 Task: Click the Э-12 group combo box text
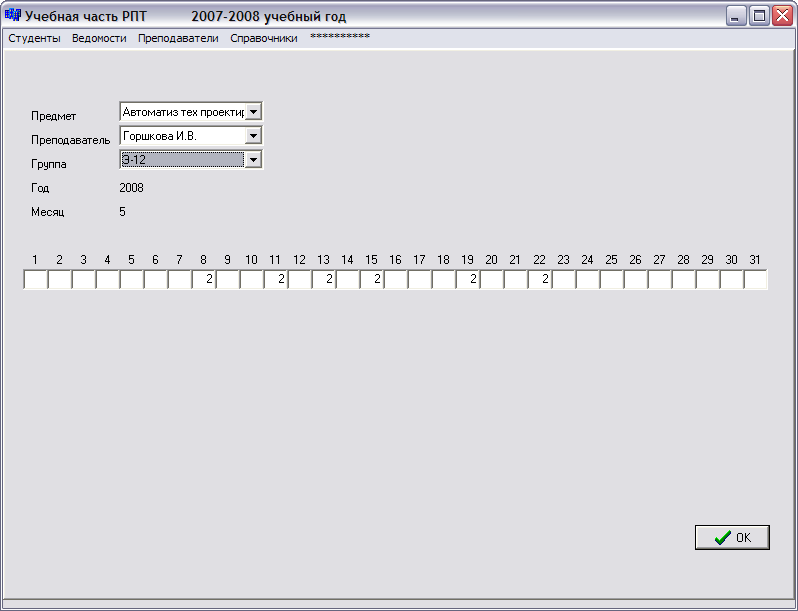pyautogui.click(x=183, y=160)
